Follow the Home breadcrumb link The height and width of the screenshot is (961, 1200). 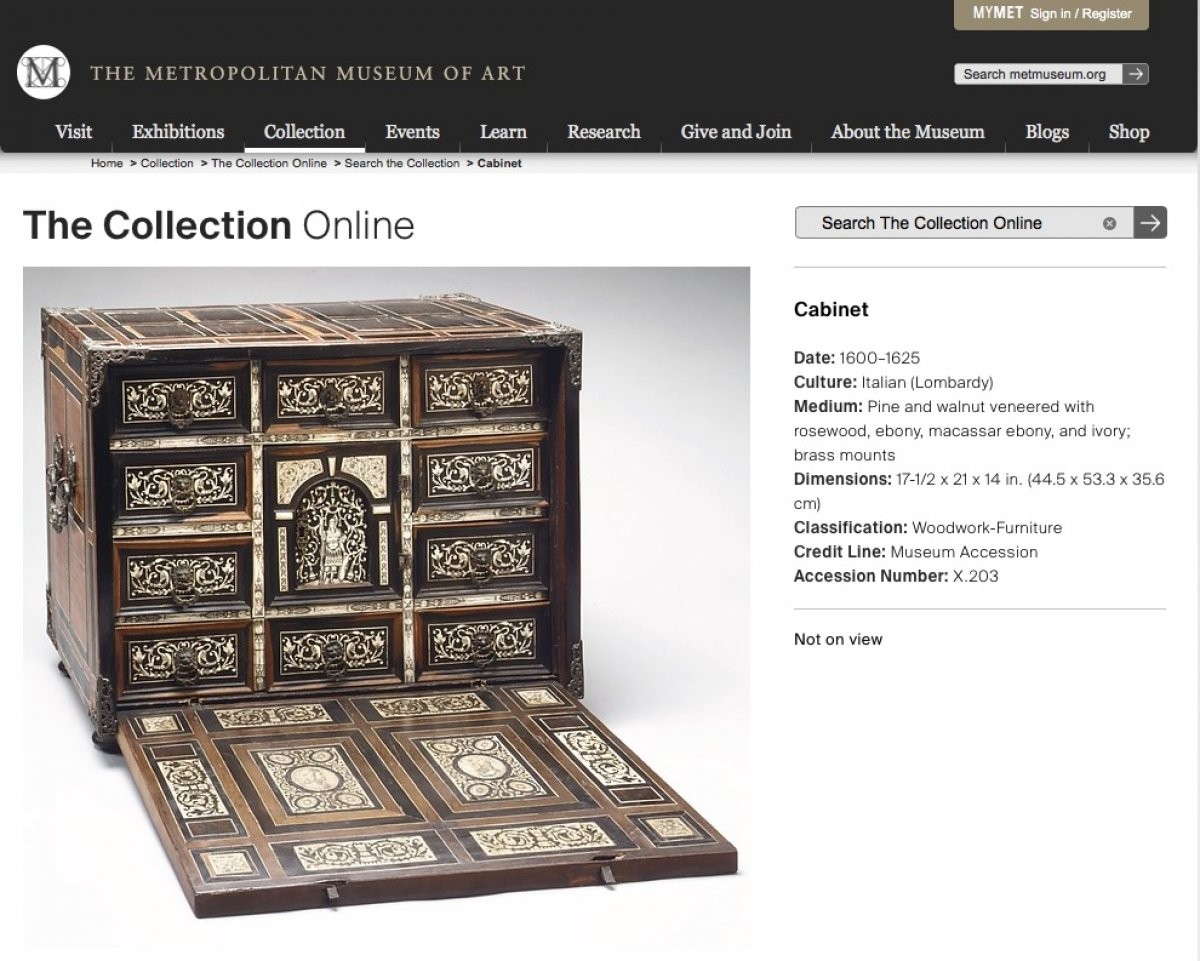point(107,163)
